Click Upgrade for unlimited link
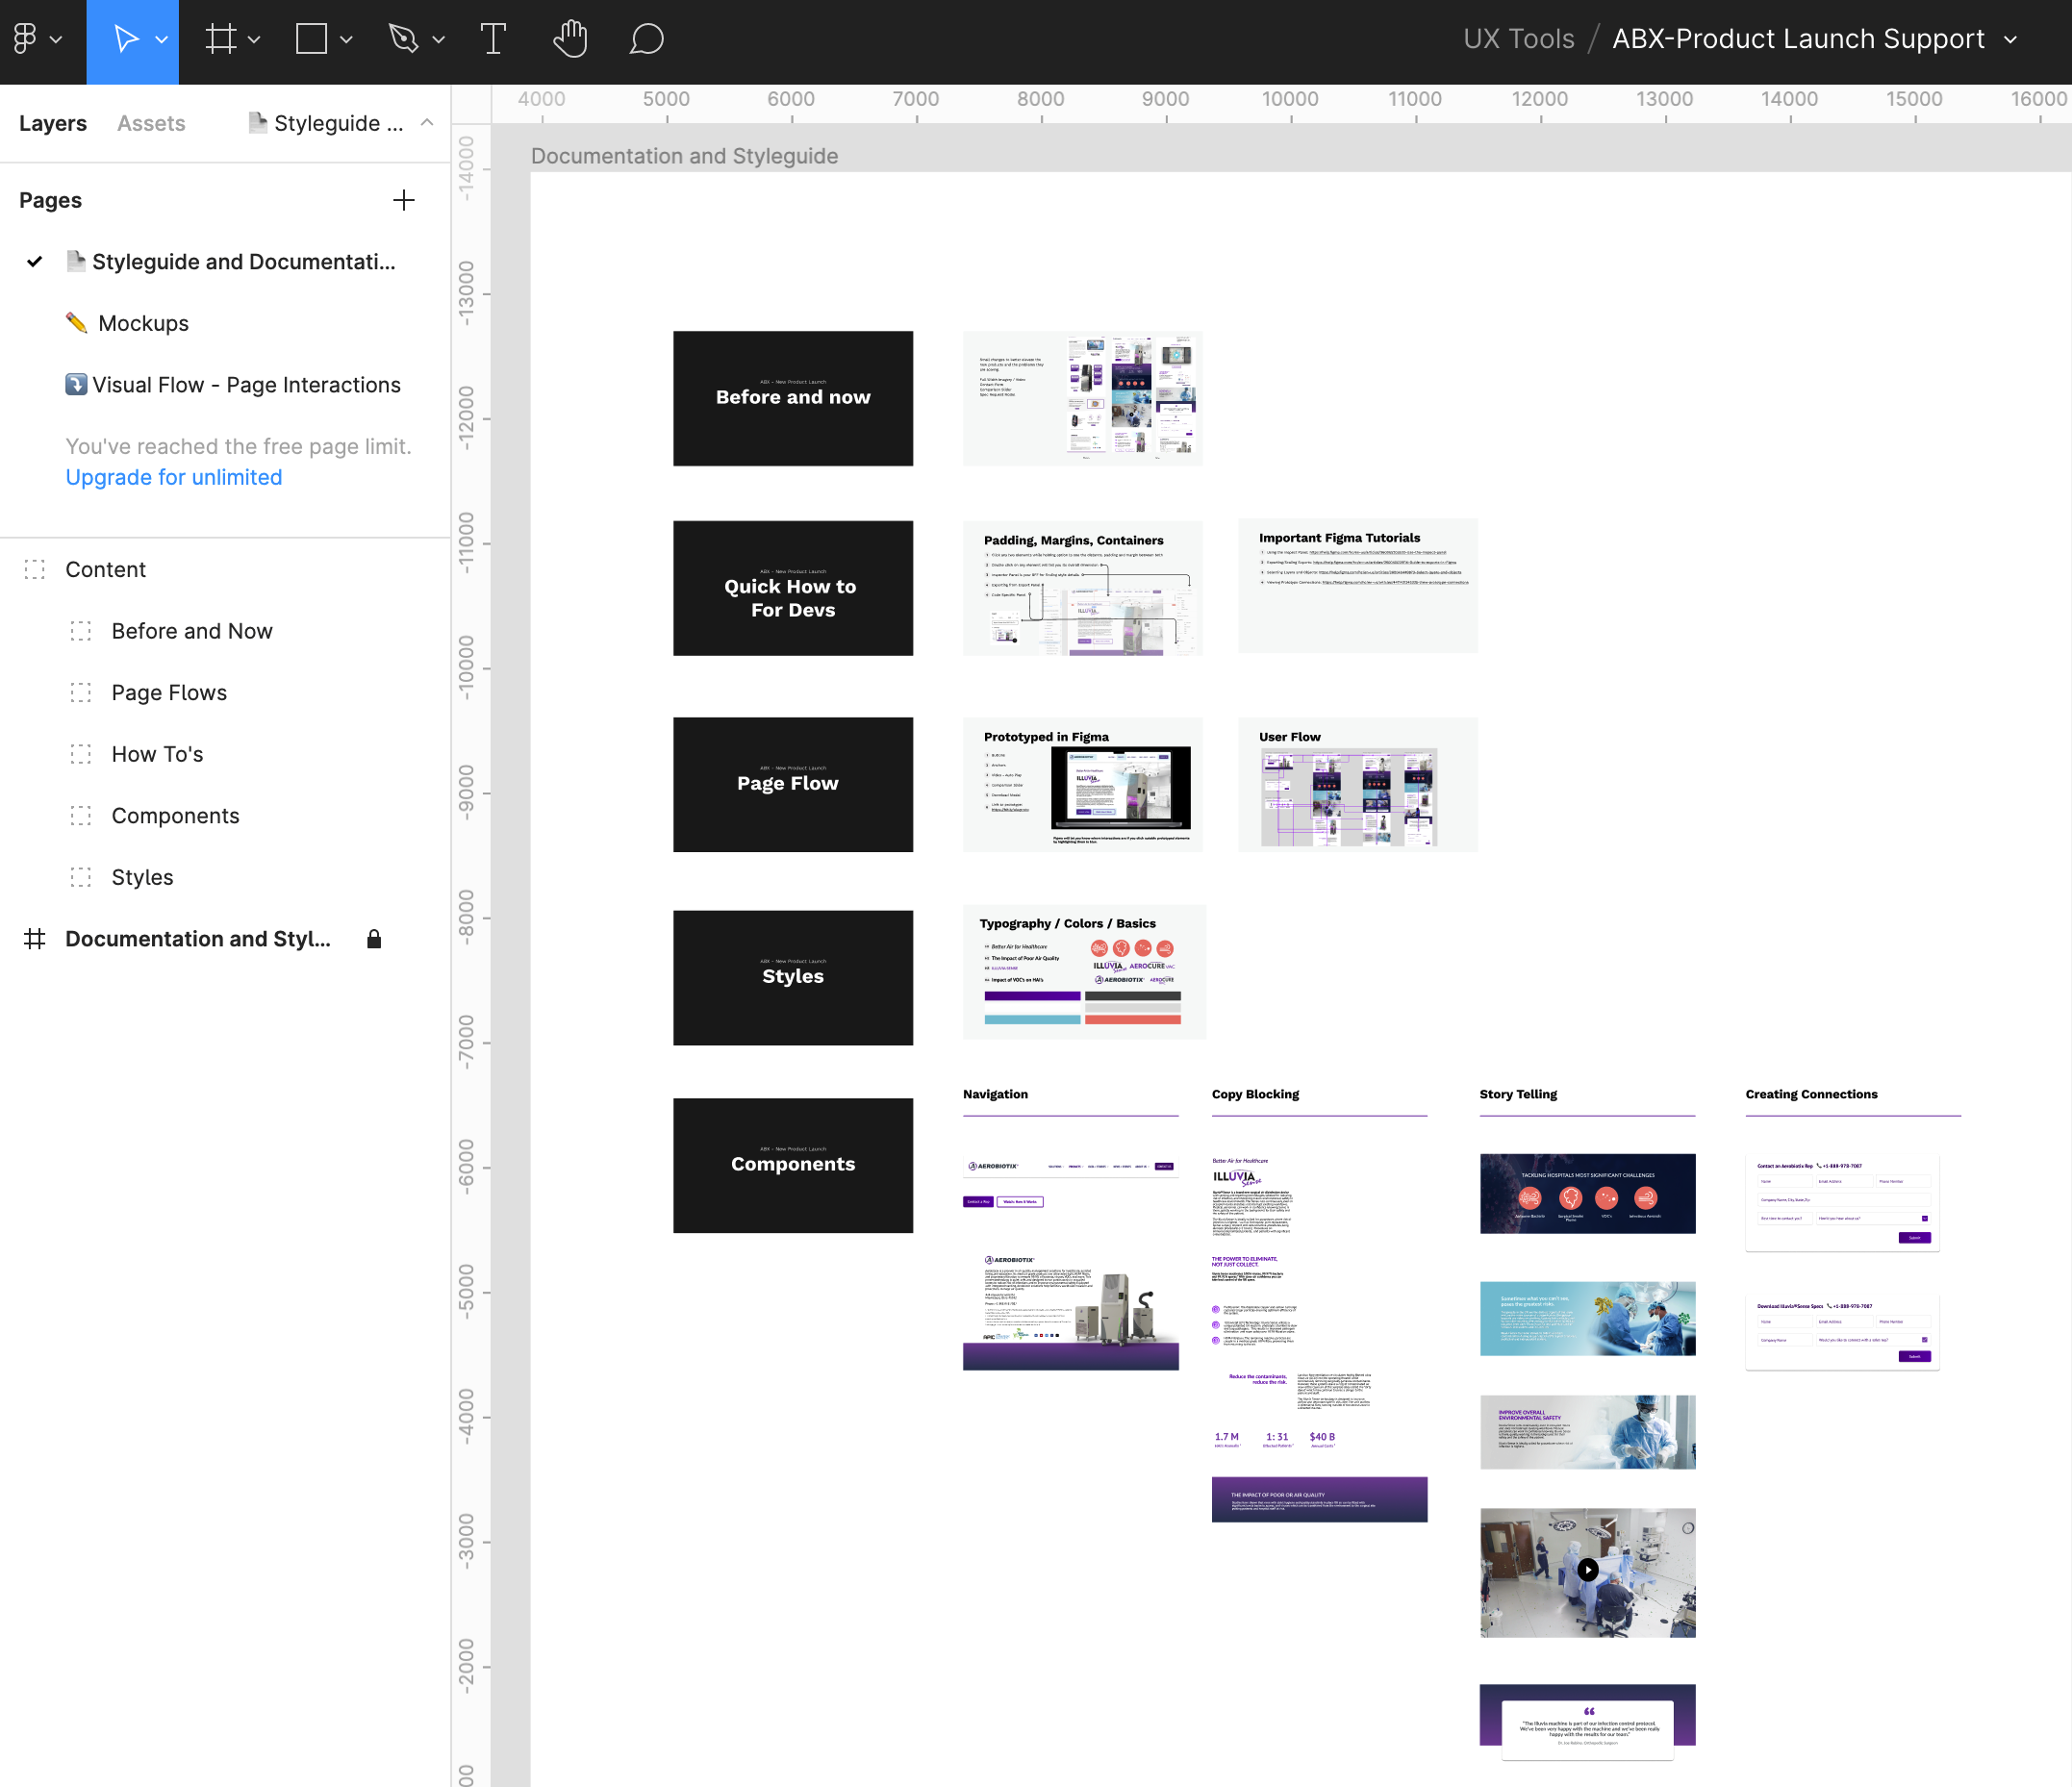2072x1787 pixels. pos(174,477)
